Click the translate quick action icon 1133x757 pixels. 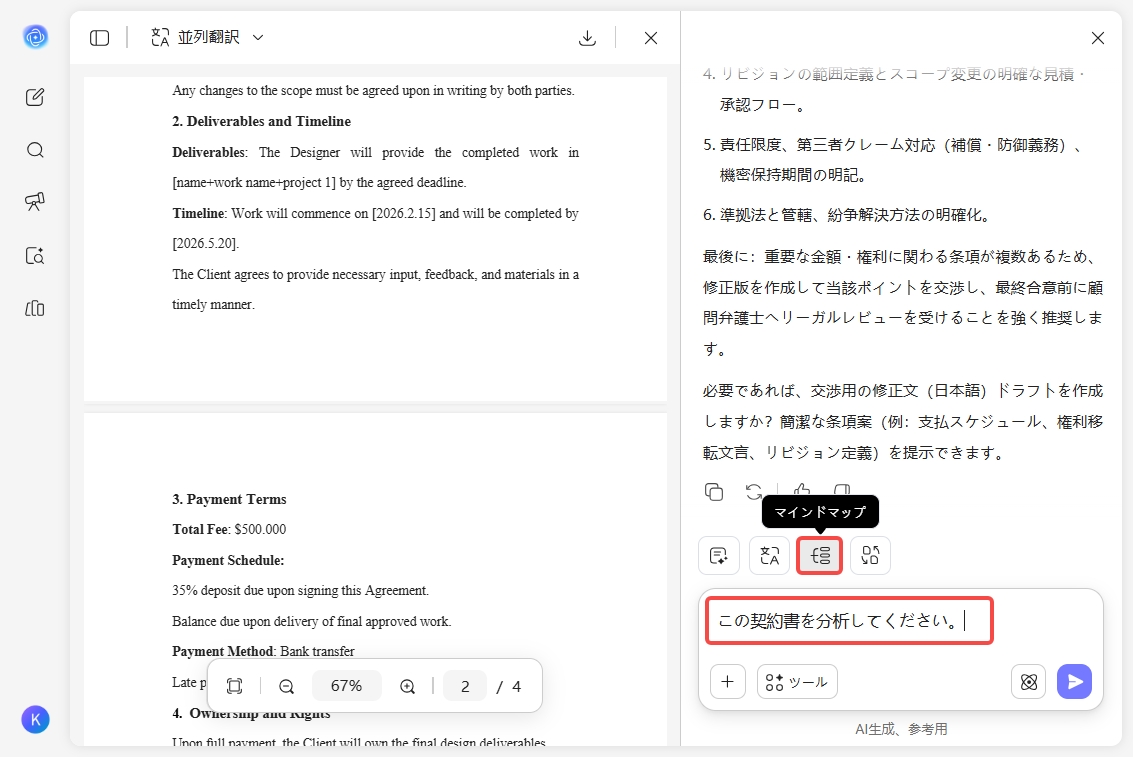pos(769,555)
